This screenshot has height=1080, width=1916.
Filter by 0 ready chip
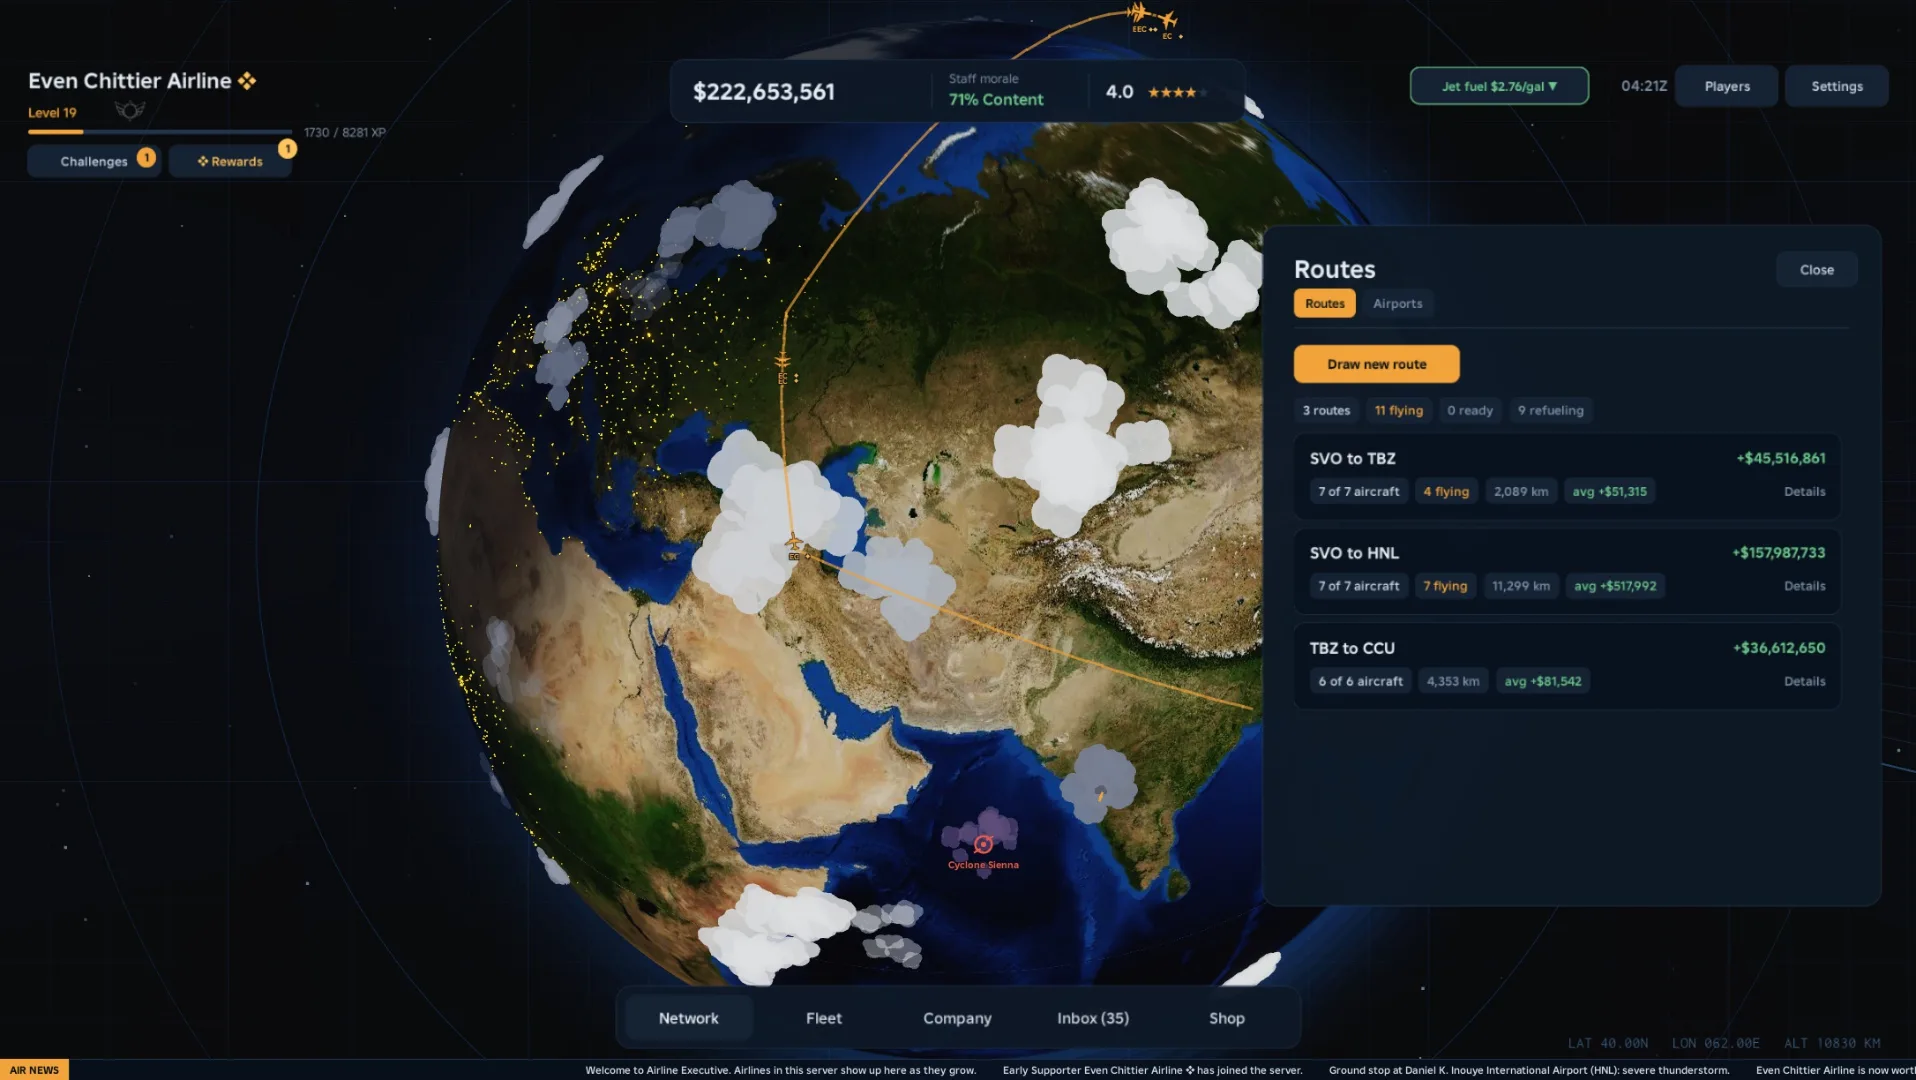click(1470, 410)
